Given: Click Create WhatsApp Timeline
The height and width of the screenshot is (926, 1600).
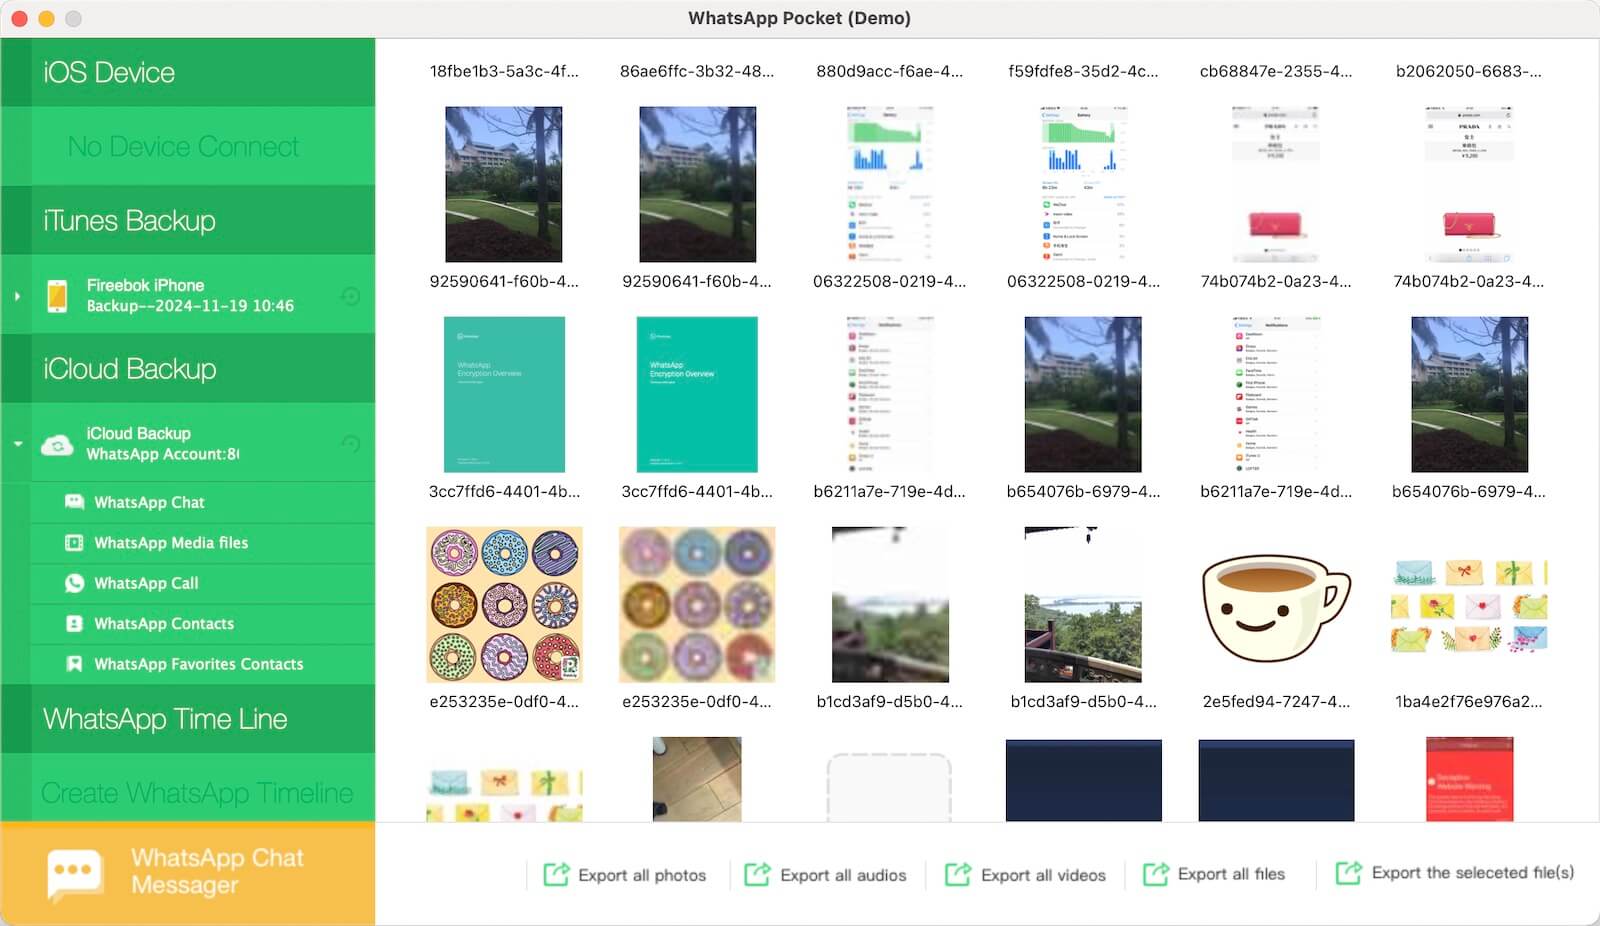Looking at the screenshot, I should [197, 793].
